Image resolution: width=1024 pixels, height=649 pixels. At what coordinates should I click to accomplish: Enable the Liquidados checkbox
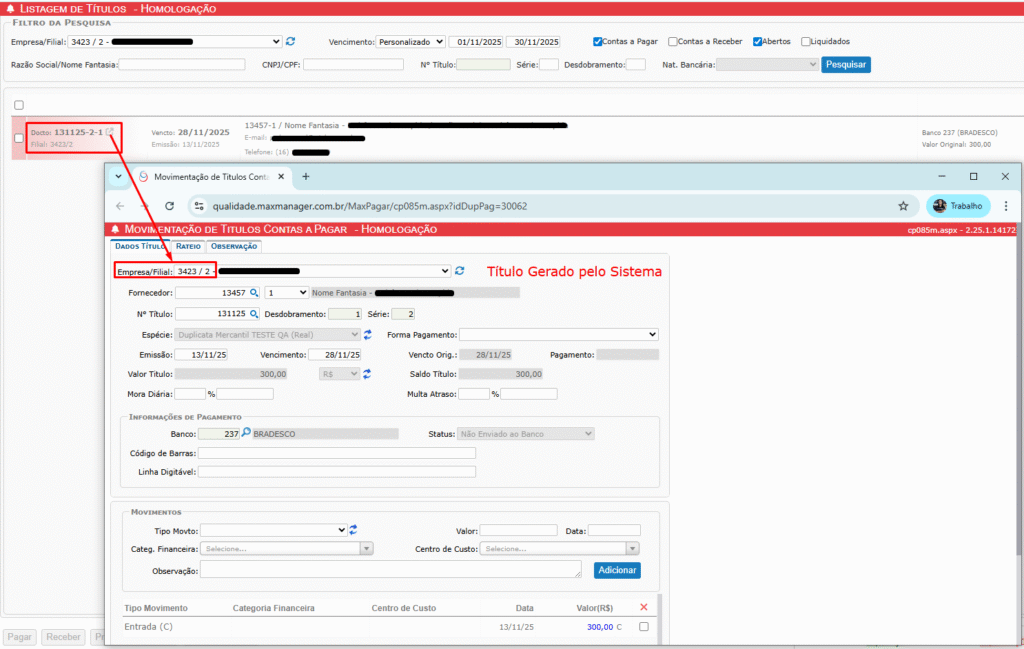[806, 42]
